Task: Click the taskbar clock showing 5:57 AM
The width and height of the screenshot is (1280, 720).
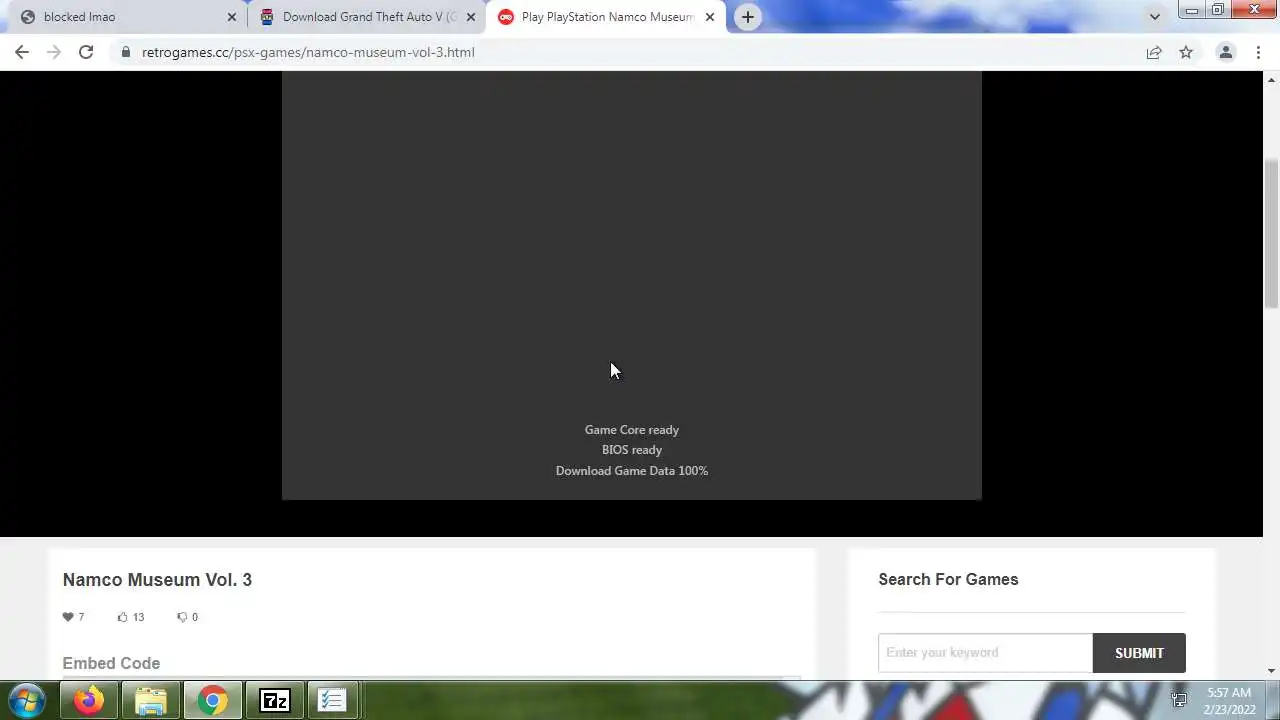Action: coord(1229,701)
